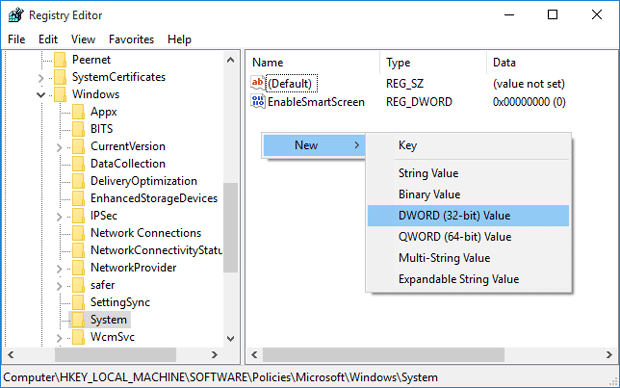Click the Appx folder icon

click(x=78, y=112)
